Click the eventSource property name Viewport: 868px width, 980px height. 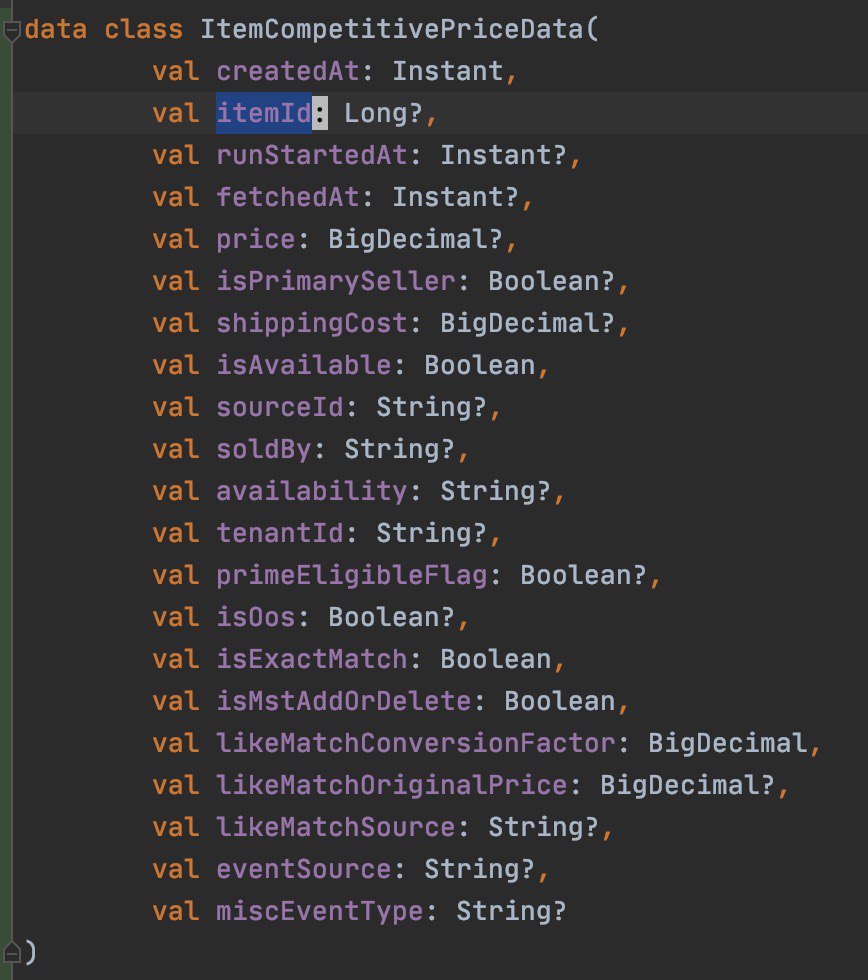(x=304, y=869)
